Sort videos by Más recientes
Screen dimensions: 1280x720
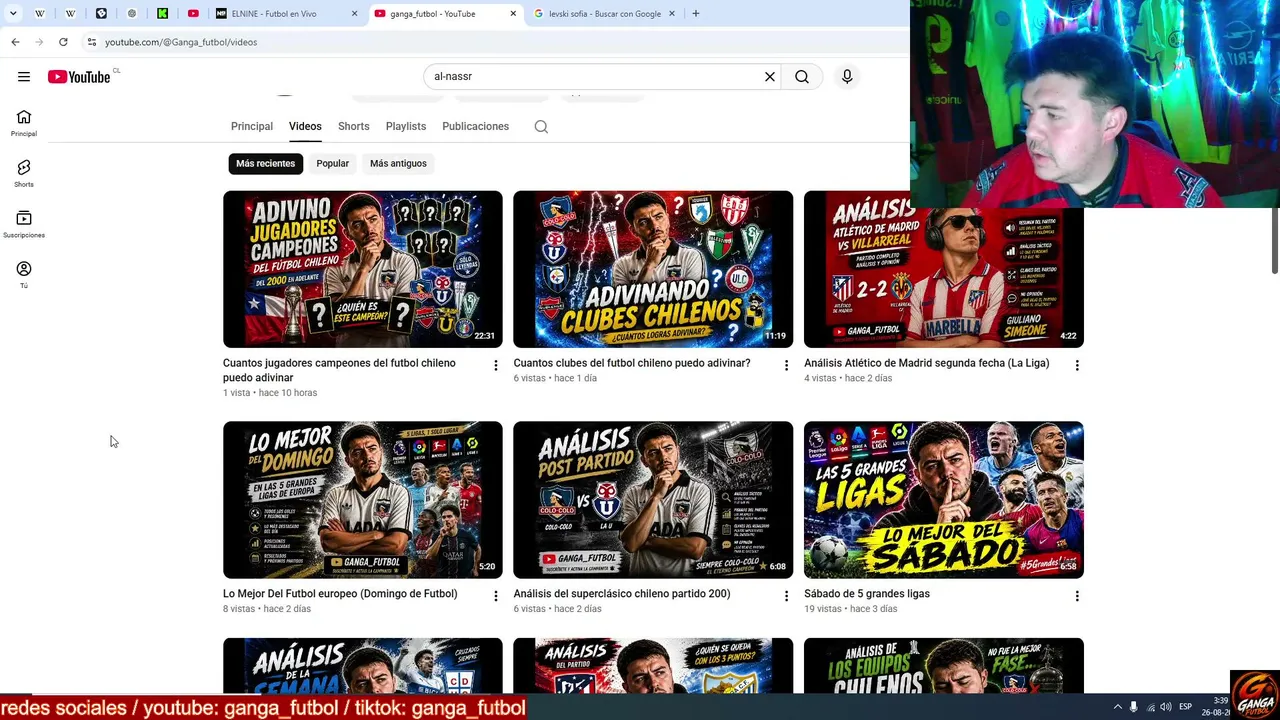pyautogui.click(x=266, y=164)
